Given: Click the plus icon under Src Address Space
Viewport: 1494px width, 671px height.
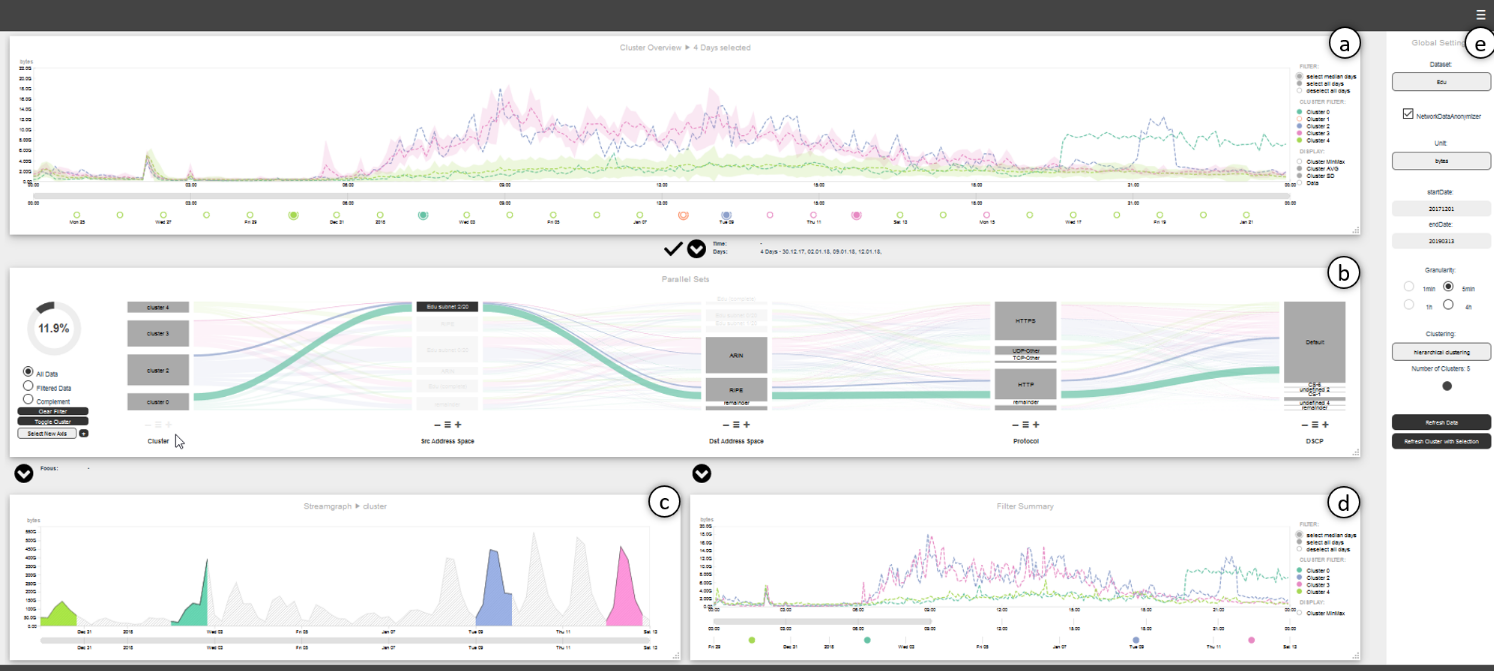Looking at the screenshot, I should coord(458,424).
